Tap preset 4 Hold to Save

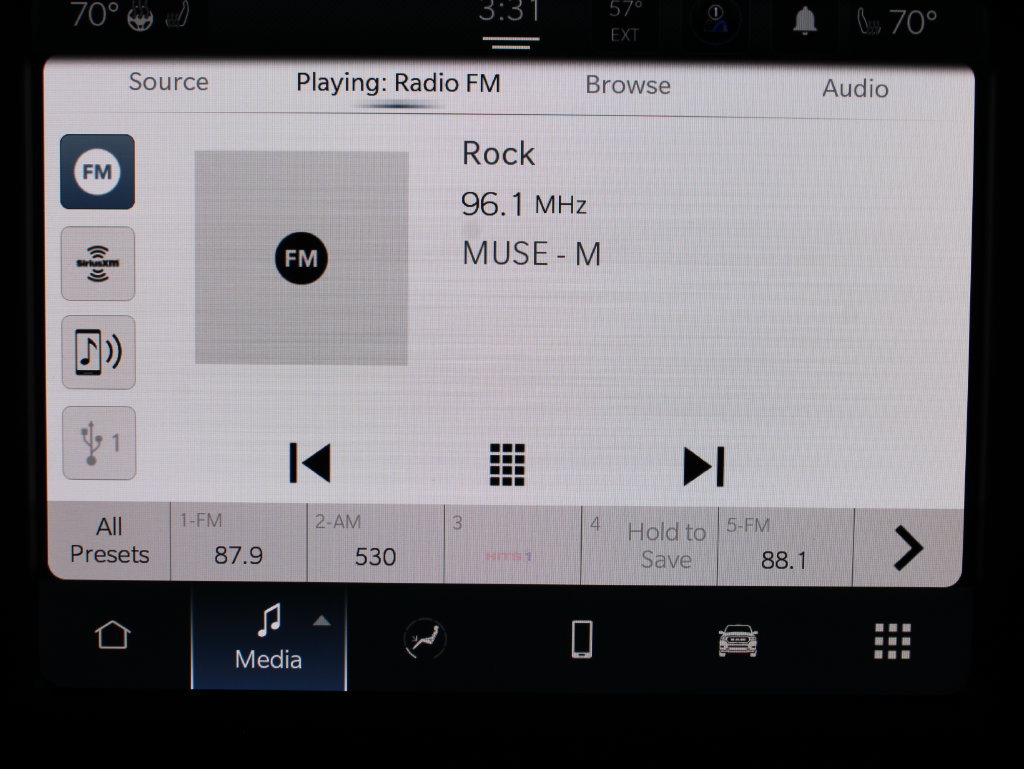pyautogui.click(x=649, y=546)
